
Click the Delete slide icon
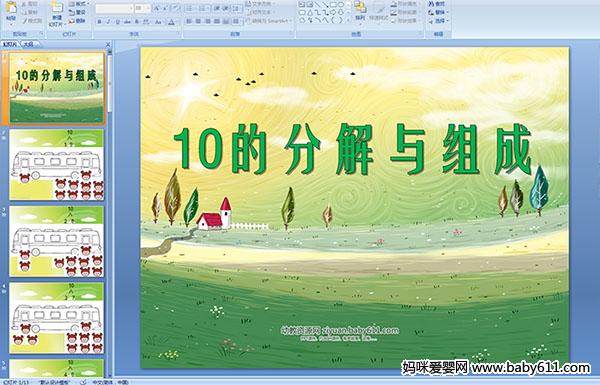(77, 21)
